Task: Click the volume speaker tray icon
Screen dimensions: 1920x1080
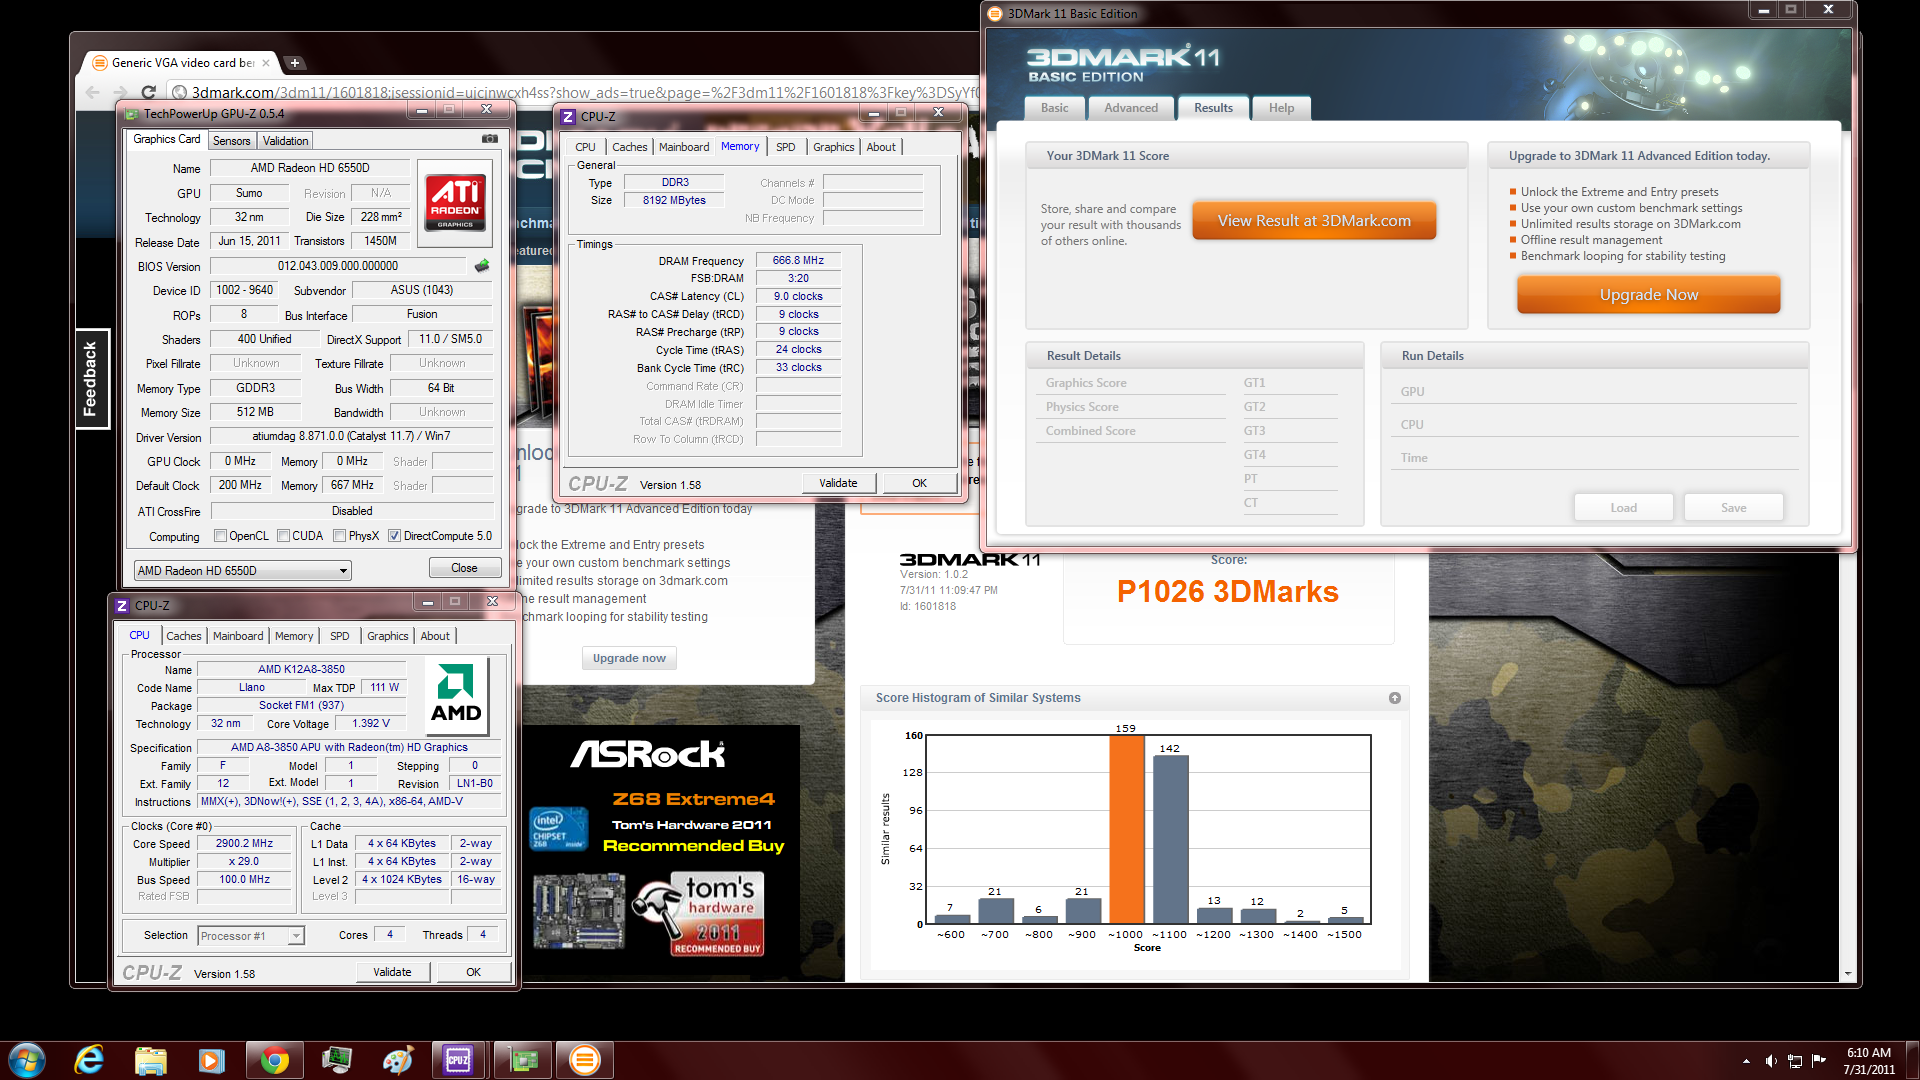Action: click(1770, 1061)
